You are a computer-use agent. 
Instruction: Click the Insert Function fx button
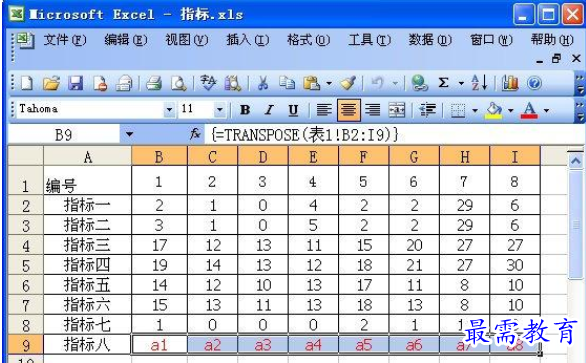195,134
